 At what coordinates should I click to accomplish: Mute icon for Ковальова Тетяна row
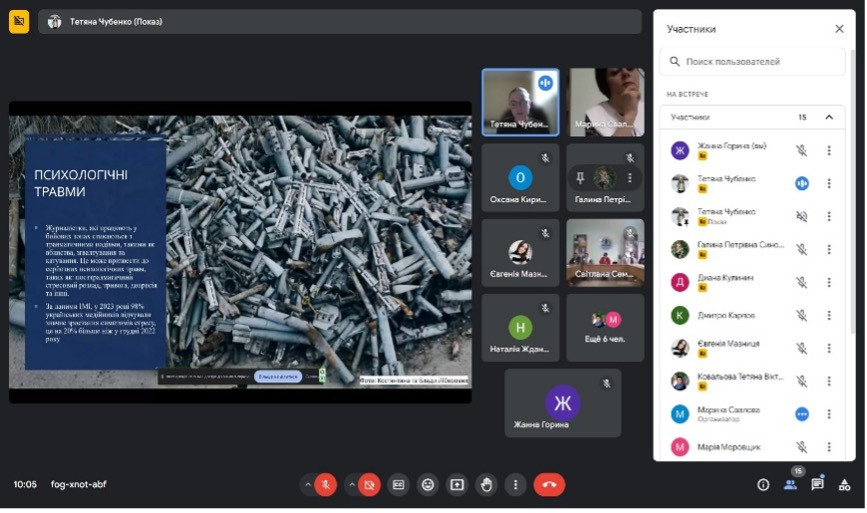point(801,381)
